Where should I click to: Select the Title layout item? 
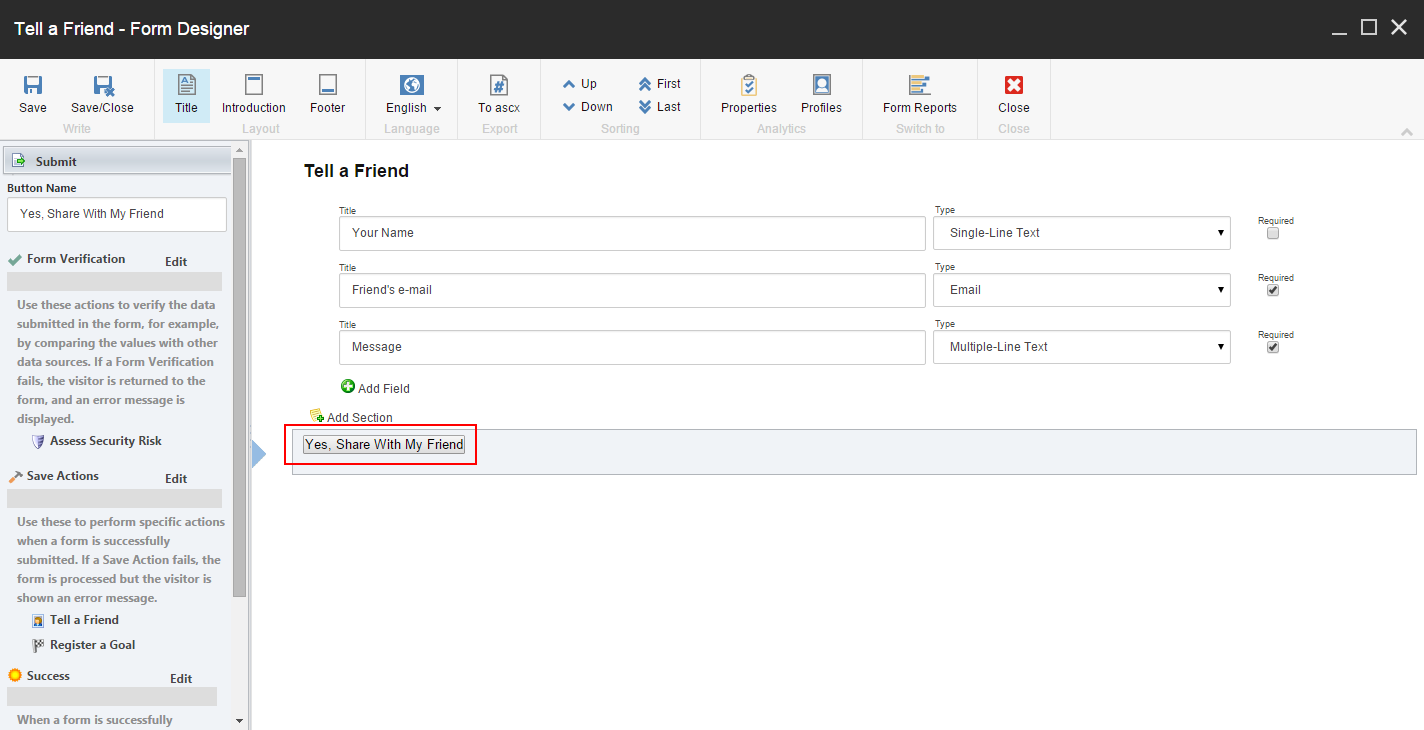[185, 95]
